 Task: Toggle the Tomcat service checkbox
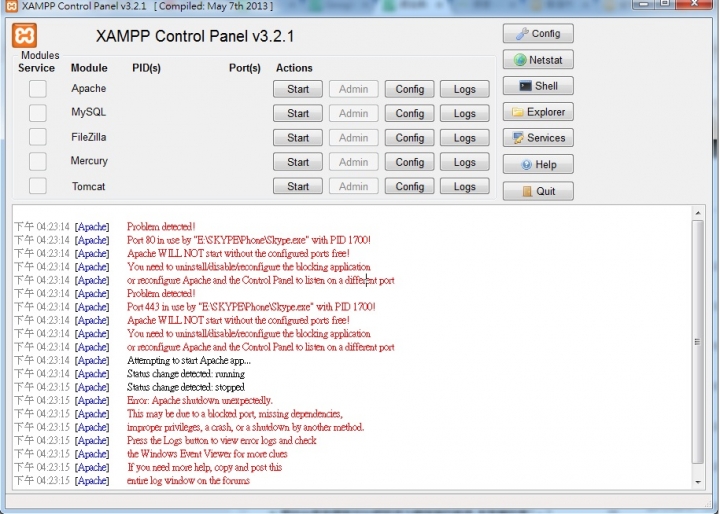(x=38, y=186)
